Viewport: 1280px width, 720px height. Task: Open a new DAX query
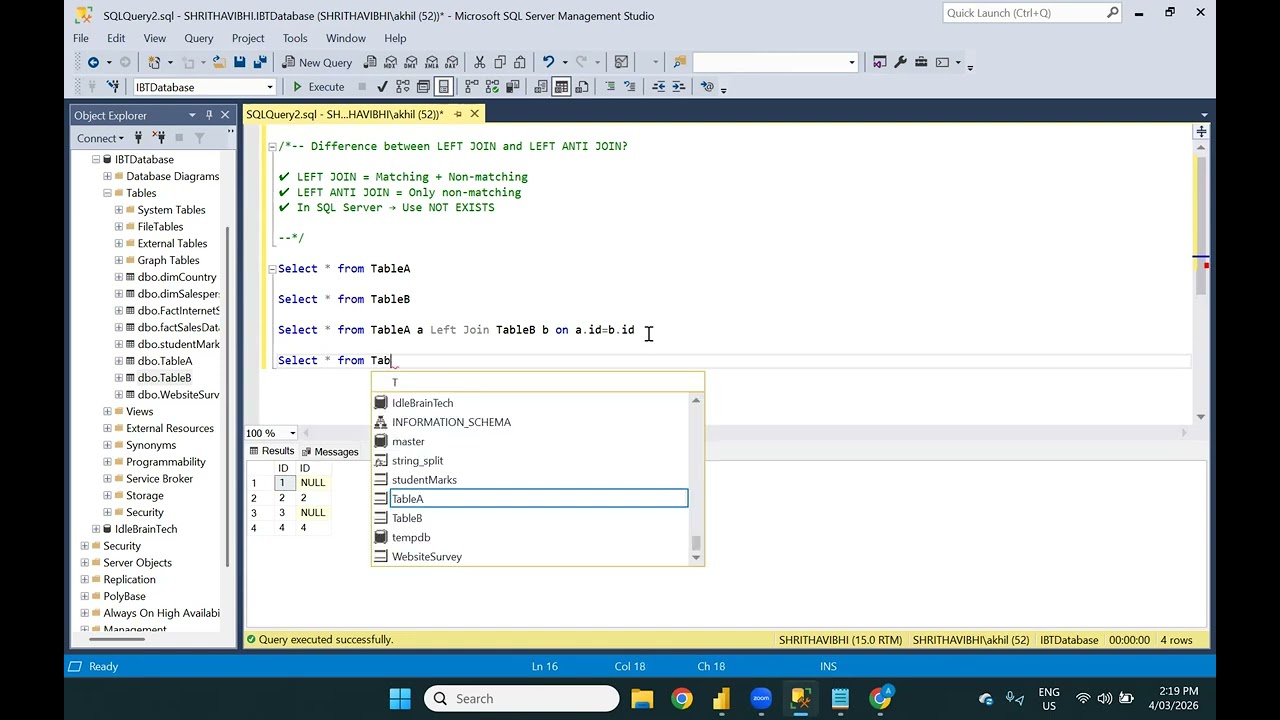click(x=452, y=62)
